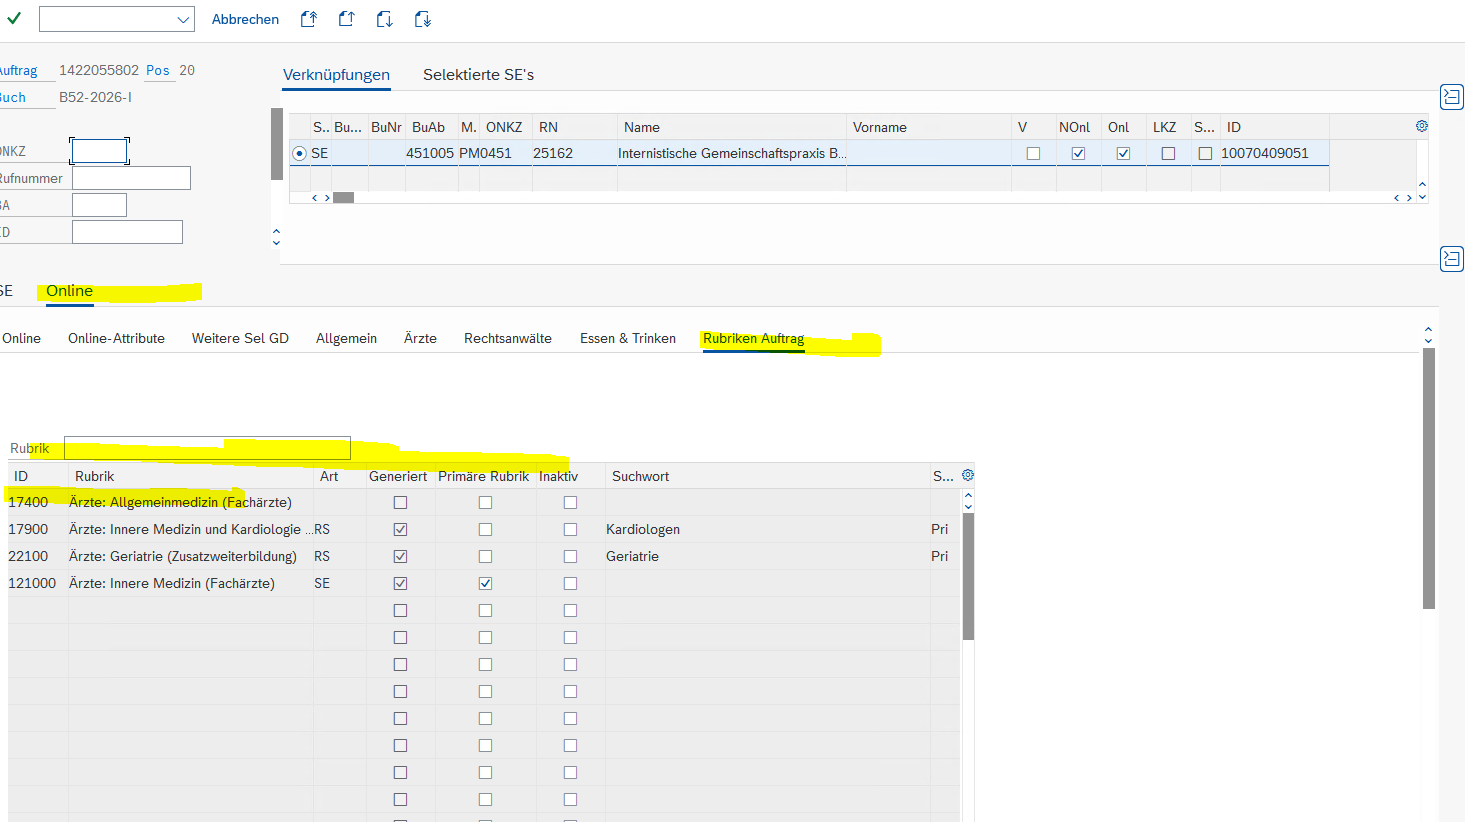Click the previous page navigation icon

[346, 19]
